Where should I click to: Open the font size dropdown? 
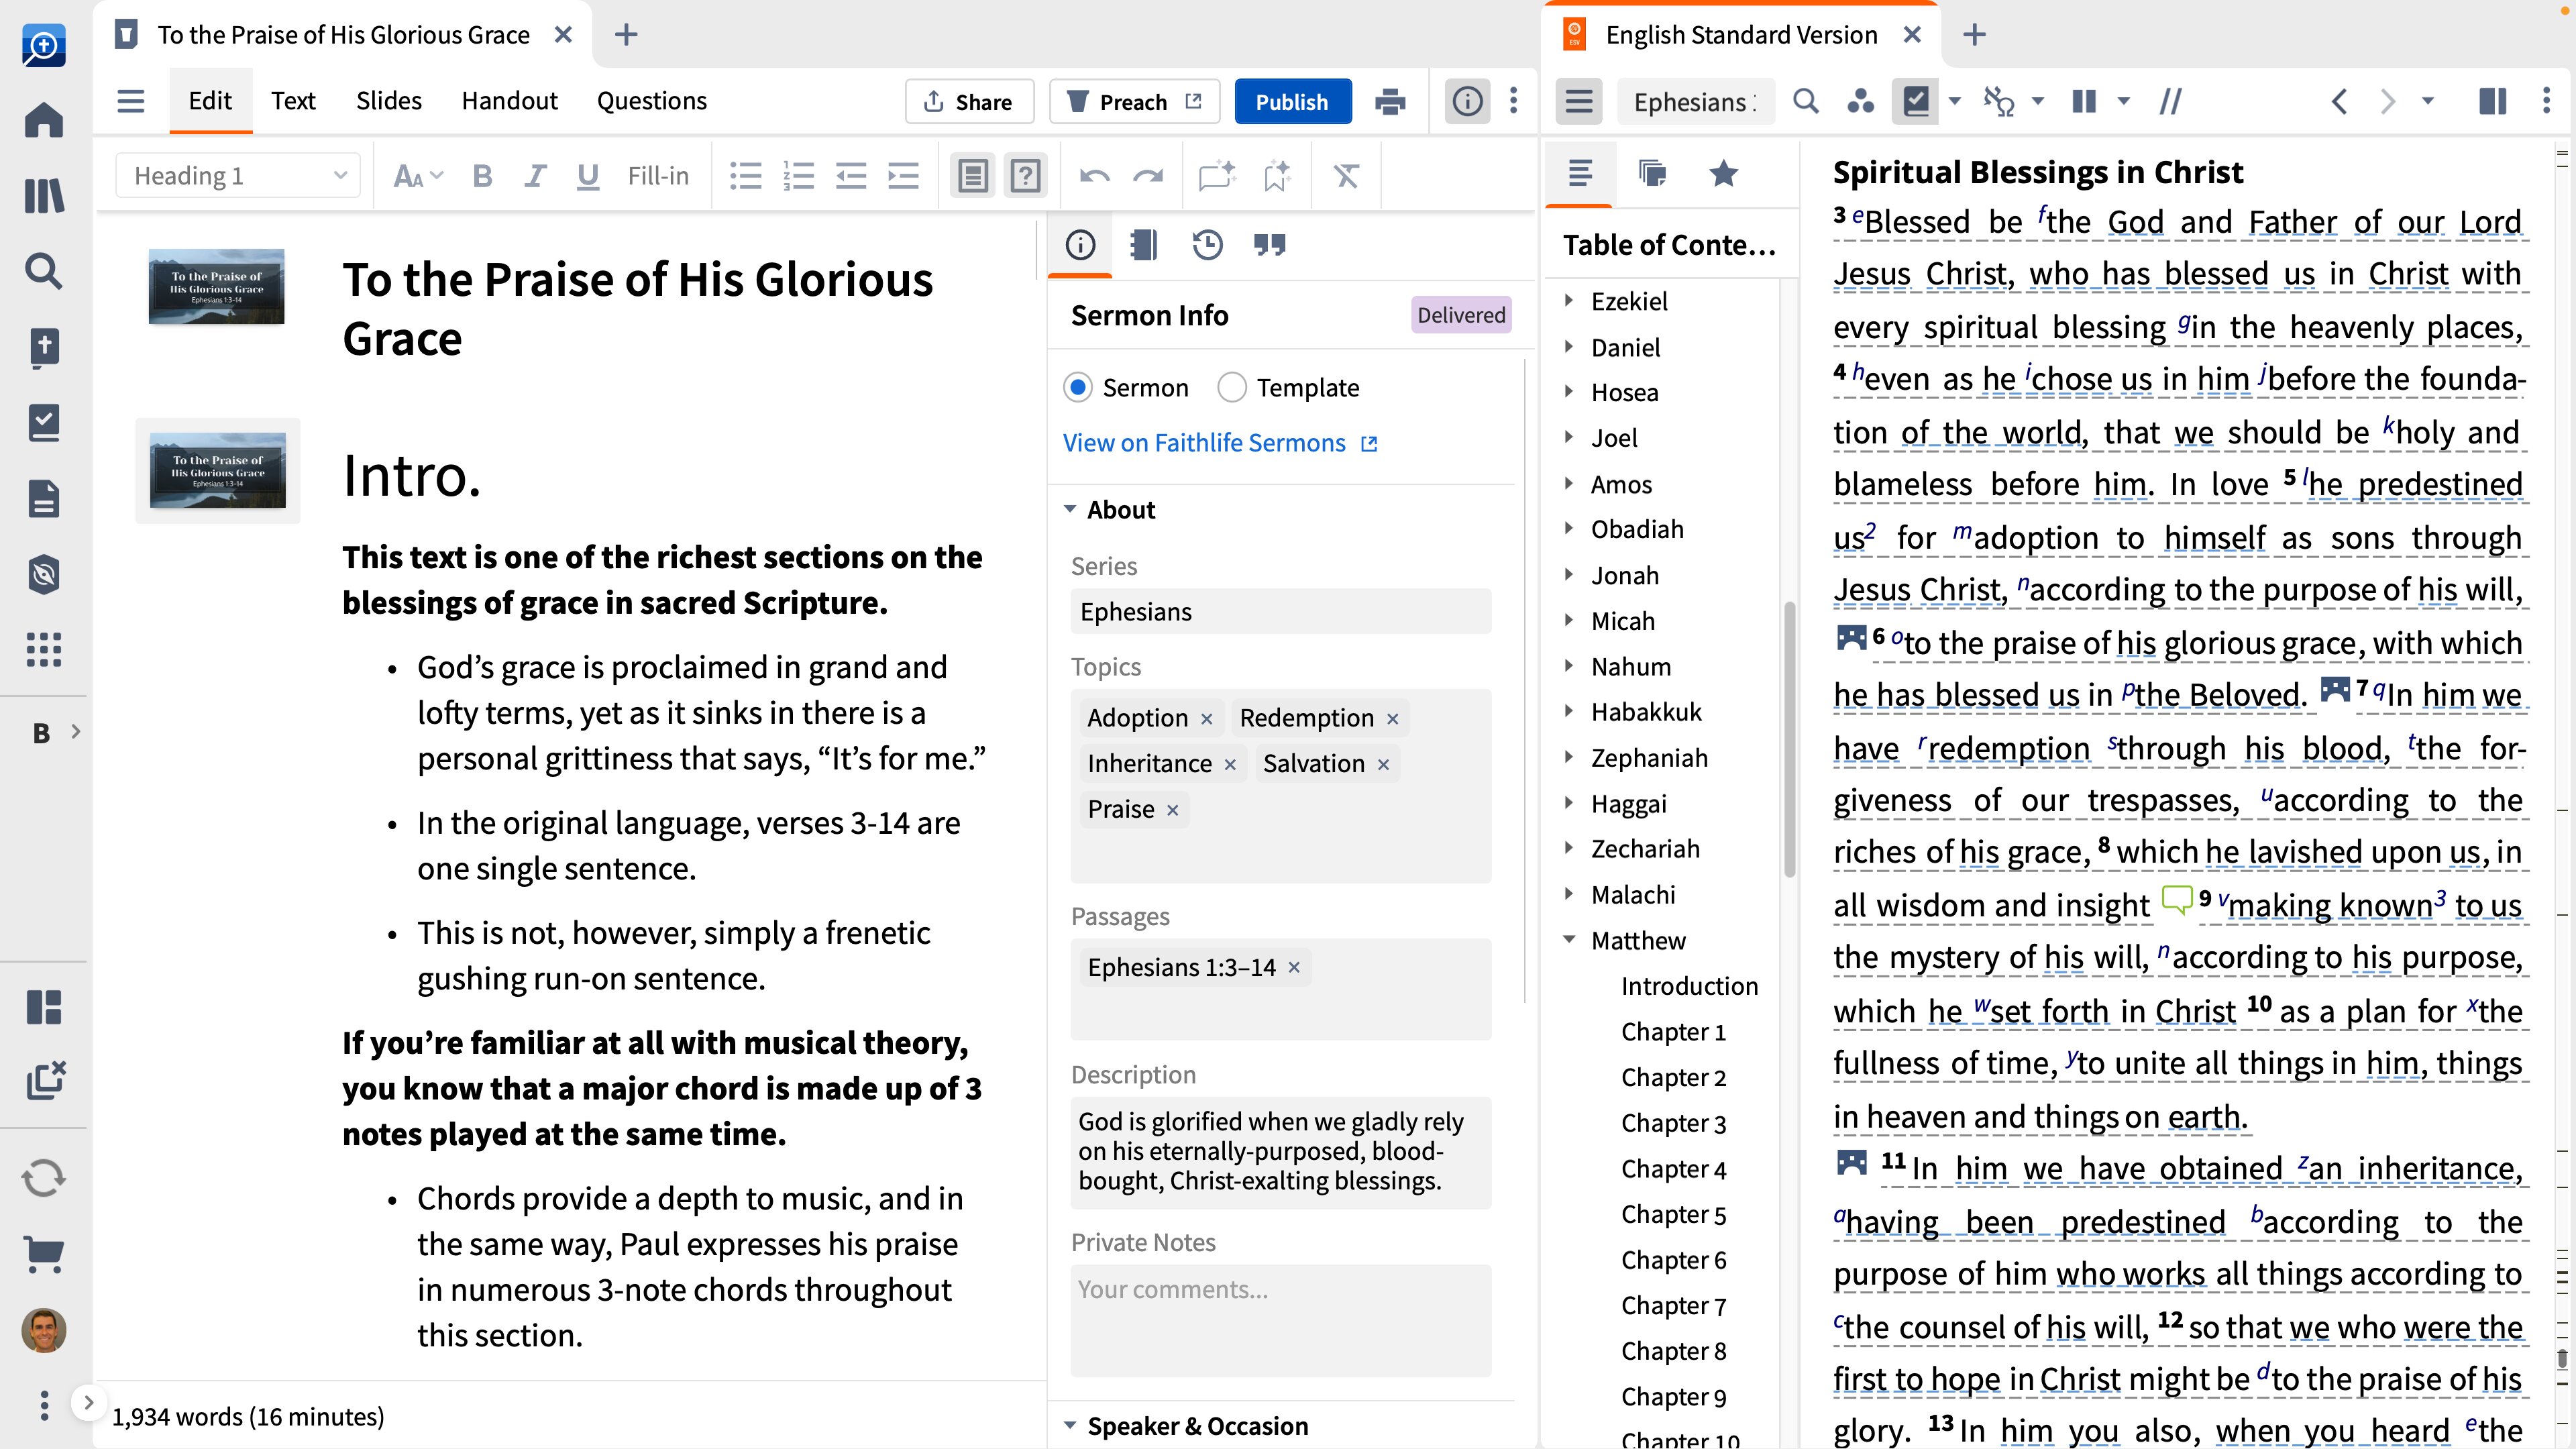pos(418,176)
